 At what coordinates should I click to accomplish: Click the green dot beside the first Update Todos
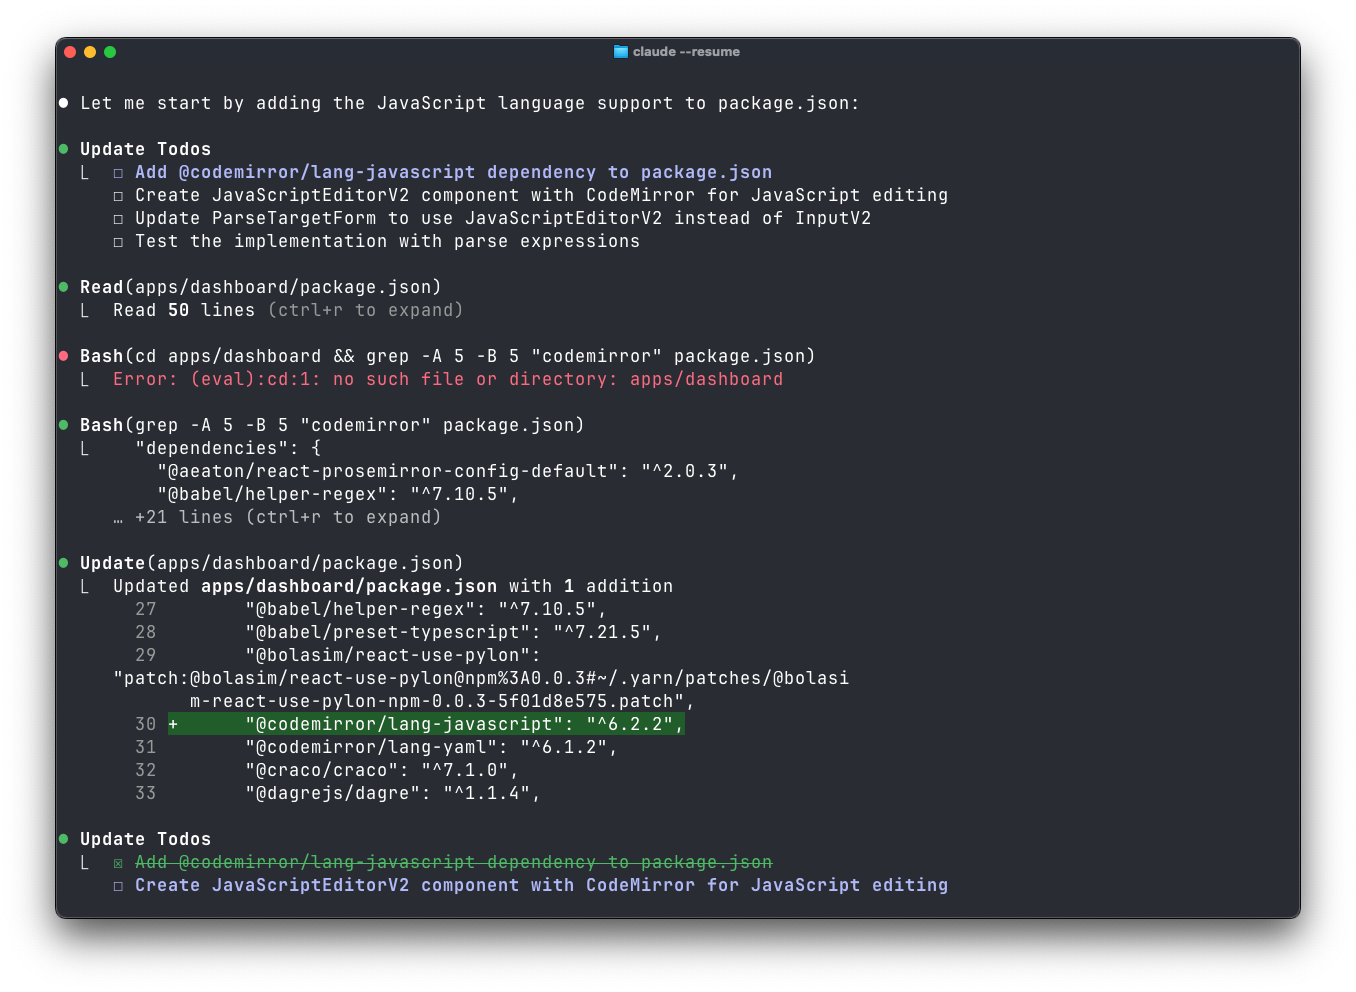tap(62, 148)
